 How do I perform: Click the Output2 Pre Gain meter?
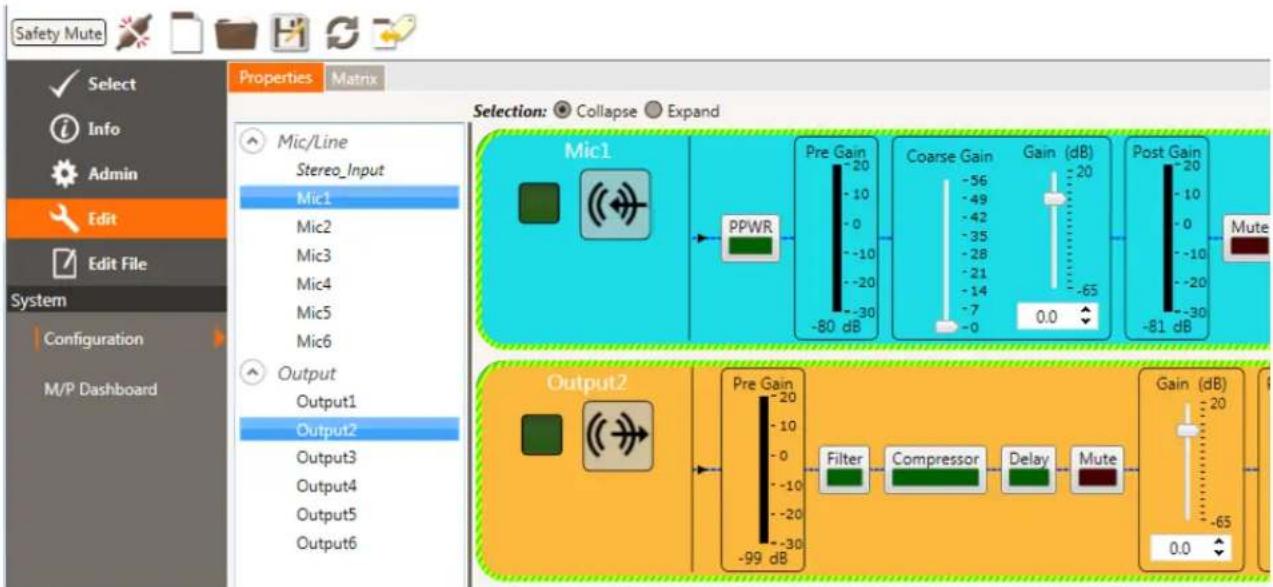coord(763,471)
